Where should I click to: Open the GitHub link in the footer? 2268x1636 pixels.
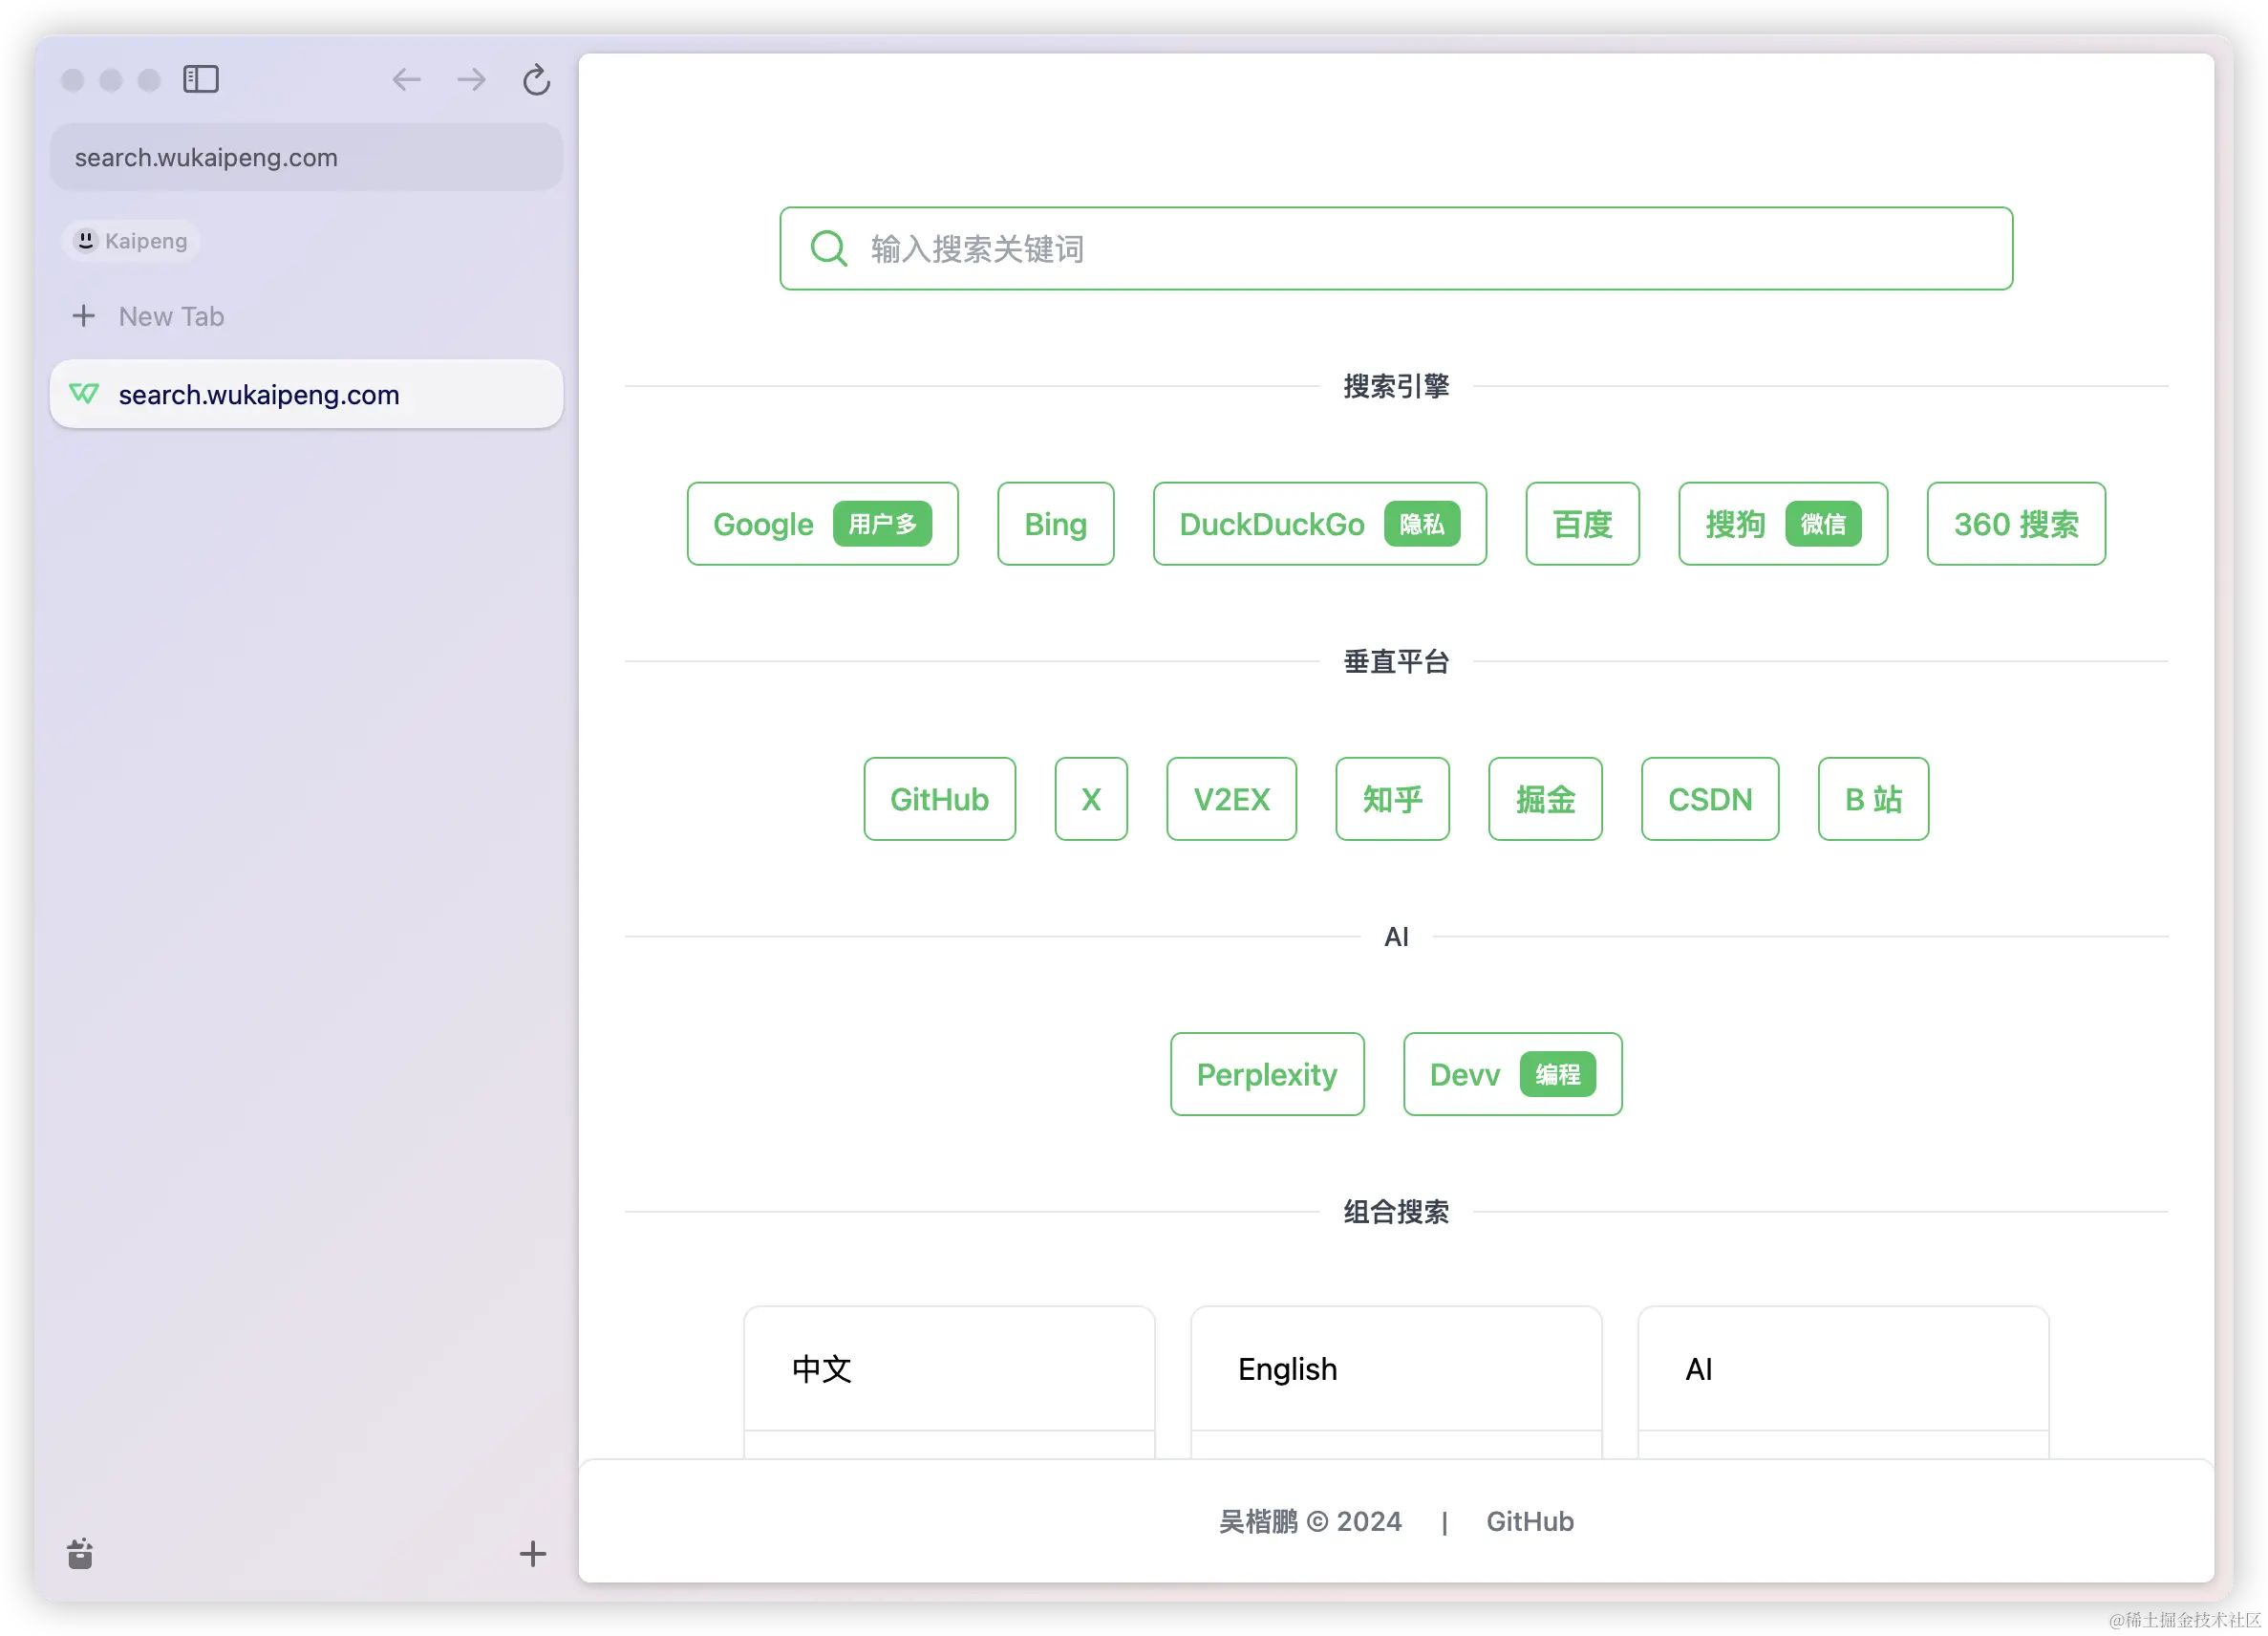point(1530,1521)
